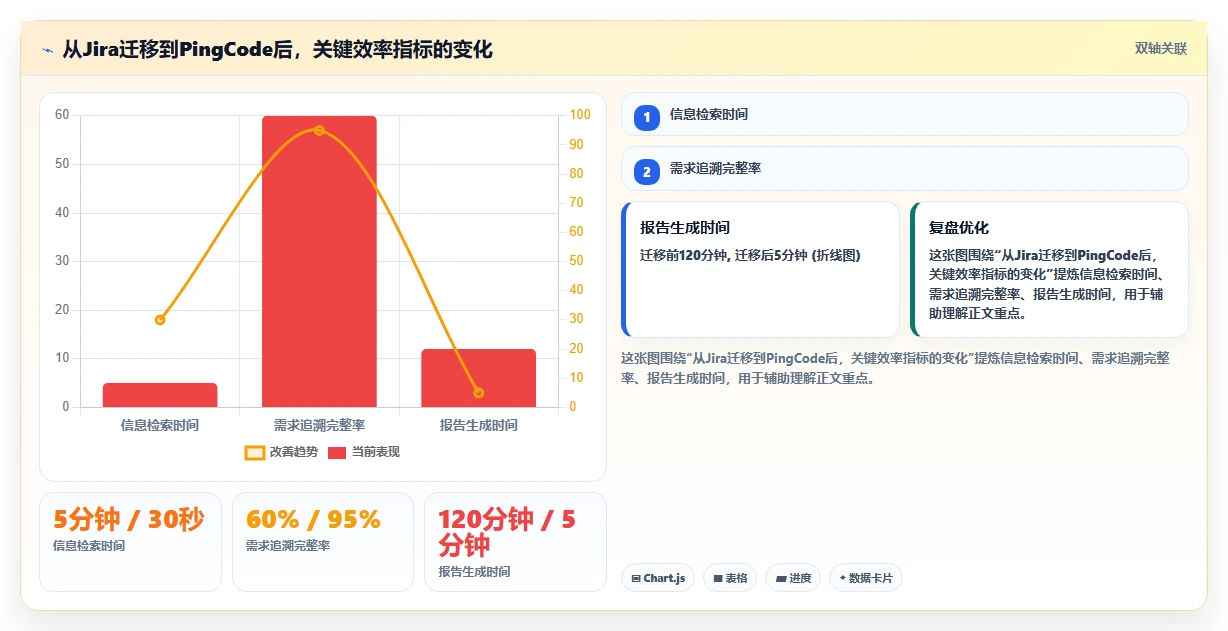Click the 复盘优化 info card
This screenshot has width=1228, height=631.
pos(1049,270)
